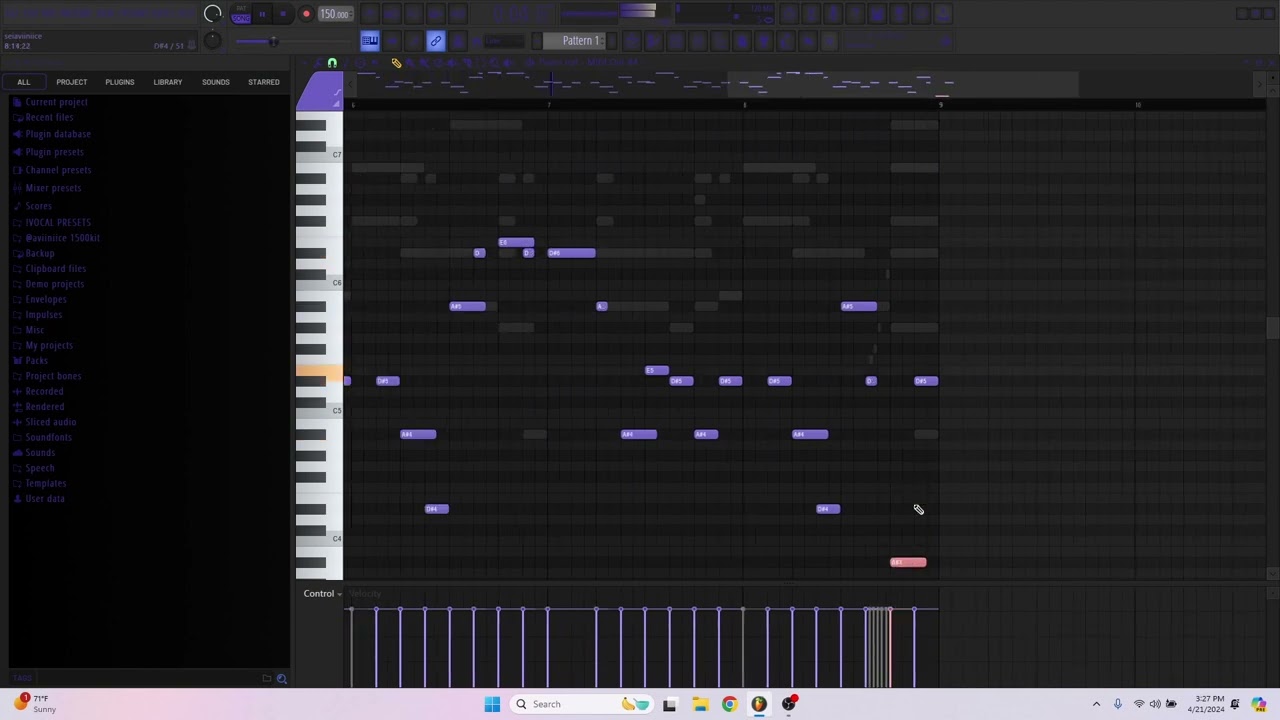Open the Rendered folder
Image resolution: width=1280 pixels, height=720 pixels.
coord(44,407)
